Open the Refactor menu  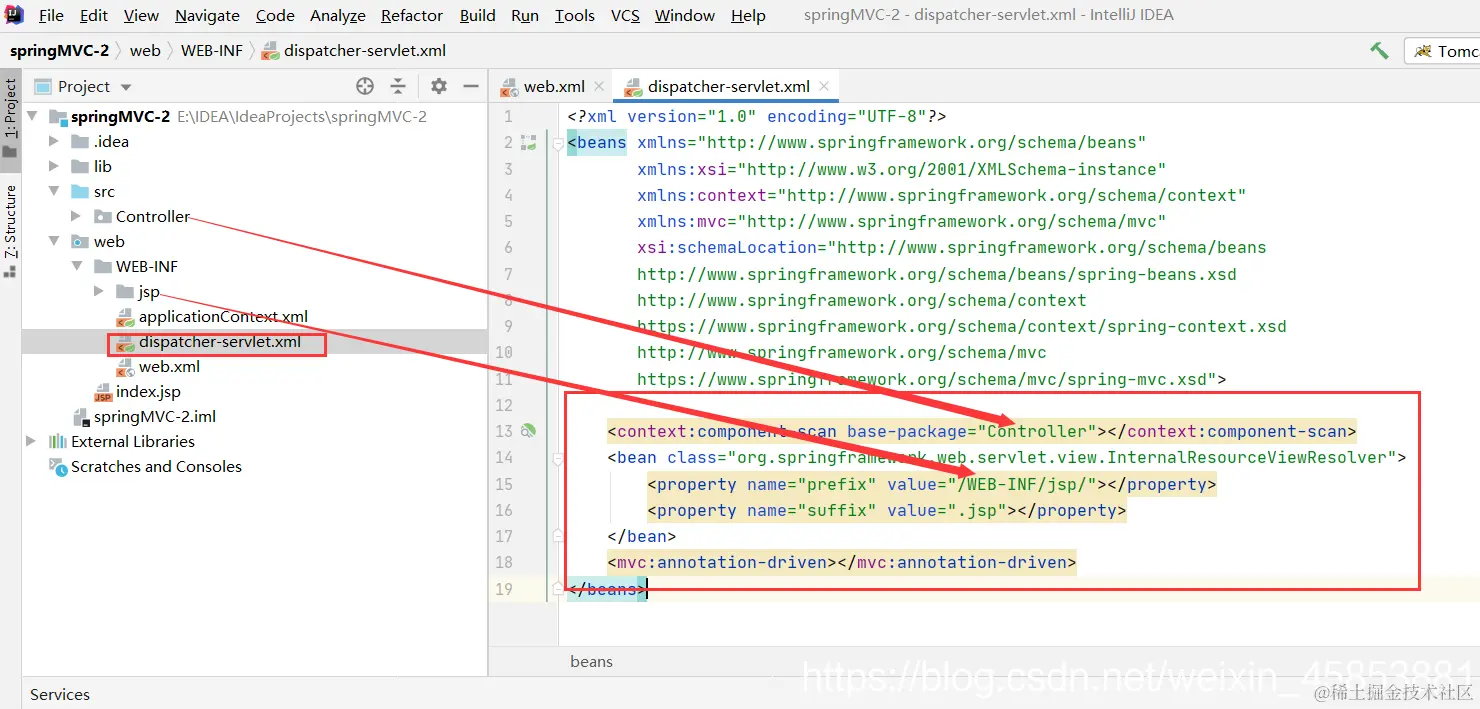coord(412,16)
